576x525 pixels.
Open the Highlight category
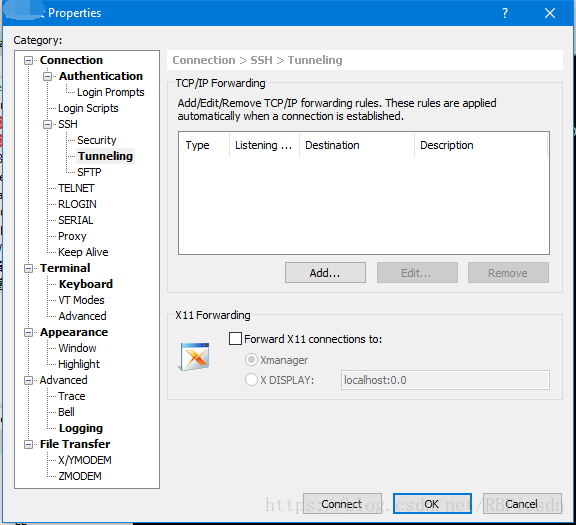pos(79,364)
